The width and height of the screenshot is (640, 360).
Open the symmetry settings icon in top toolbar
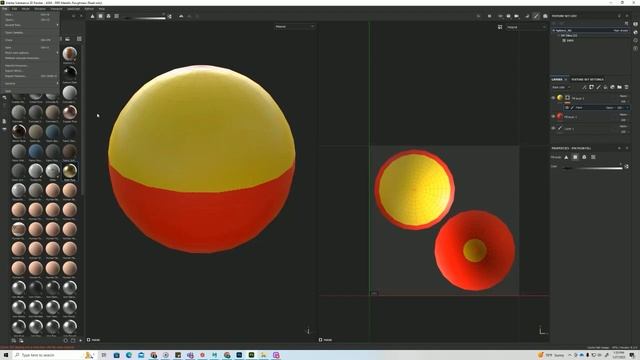[181, 16]
